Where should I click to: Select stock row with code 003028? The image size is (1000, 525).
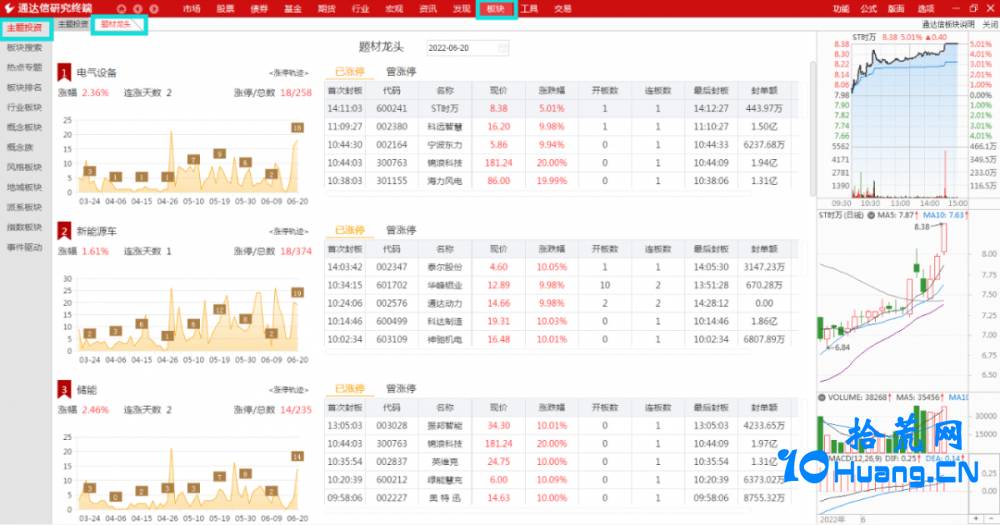click(x=561, y=425)
